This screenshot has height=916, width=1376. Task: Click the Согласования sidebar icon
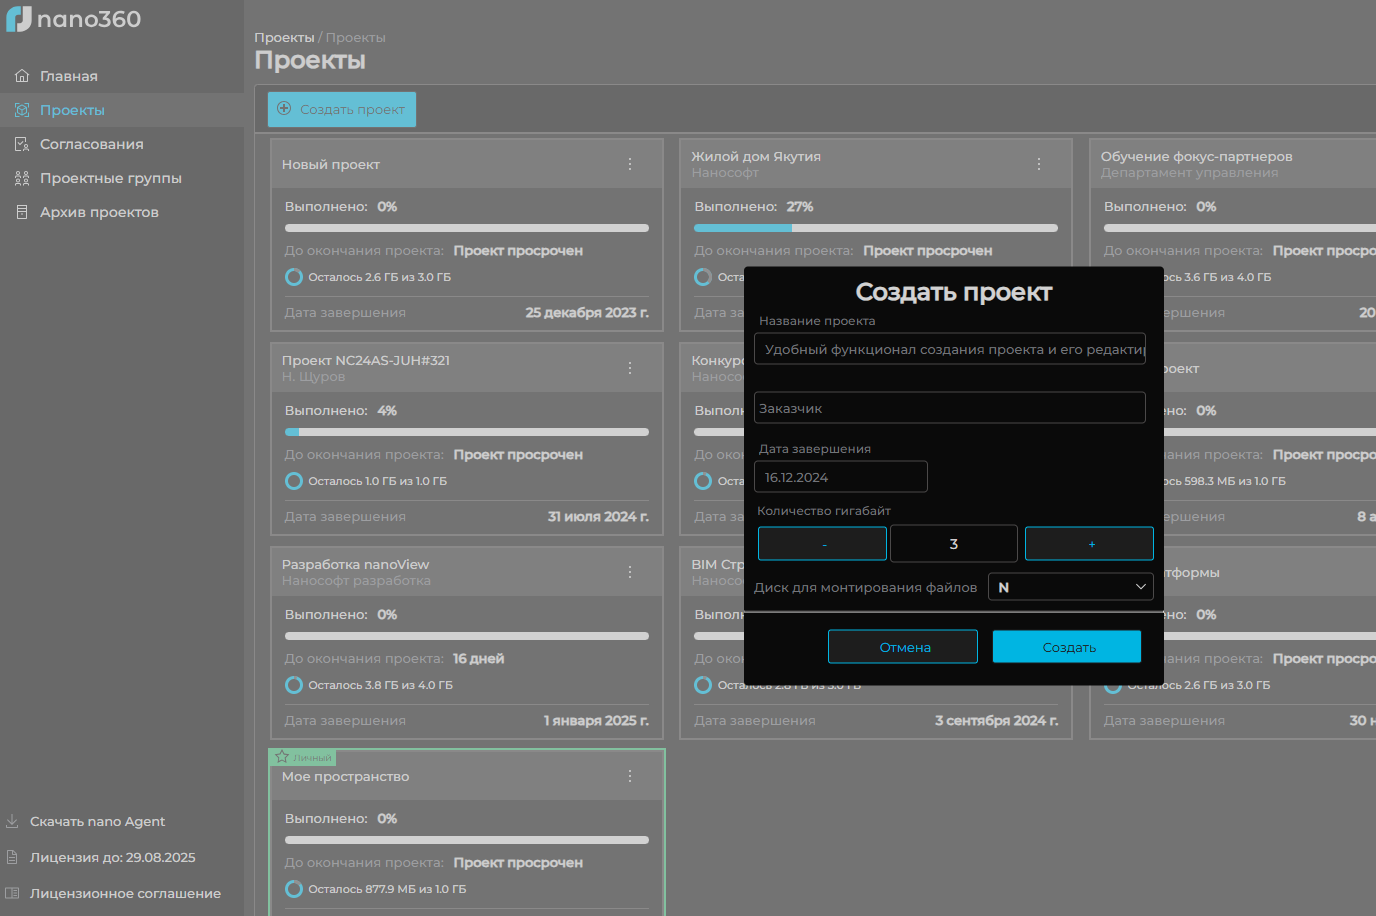pyautogui.click(x=22, y=144)
